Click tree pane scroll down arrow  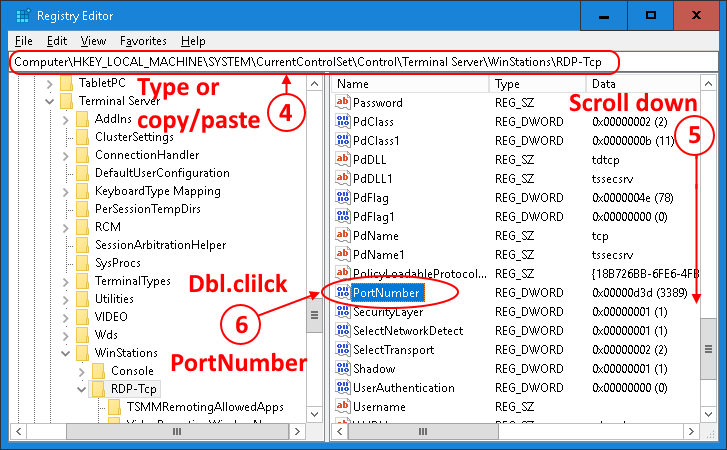(x=314, y=414)
